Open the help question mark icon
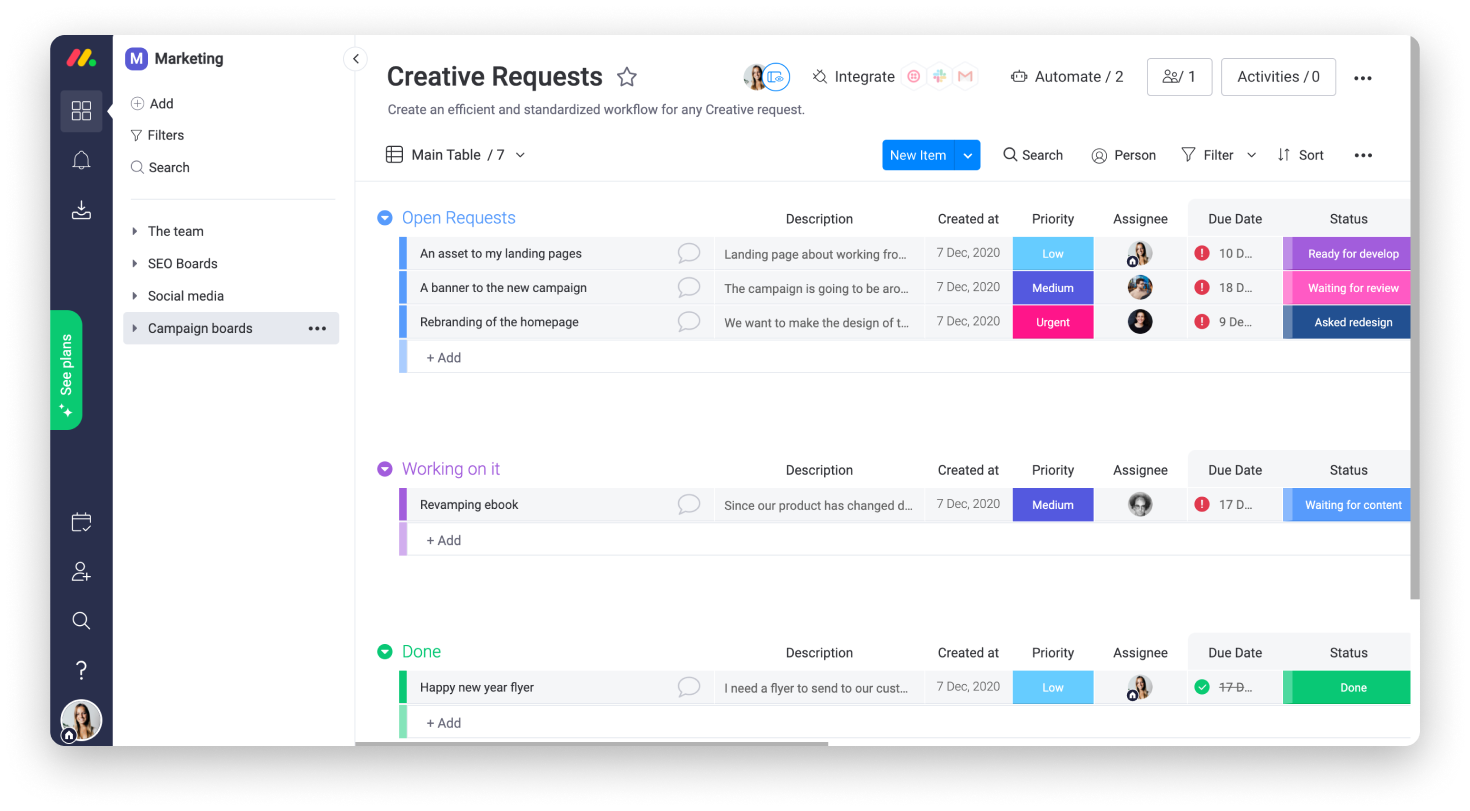The image size is (1470, 811). (81, 671)
